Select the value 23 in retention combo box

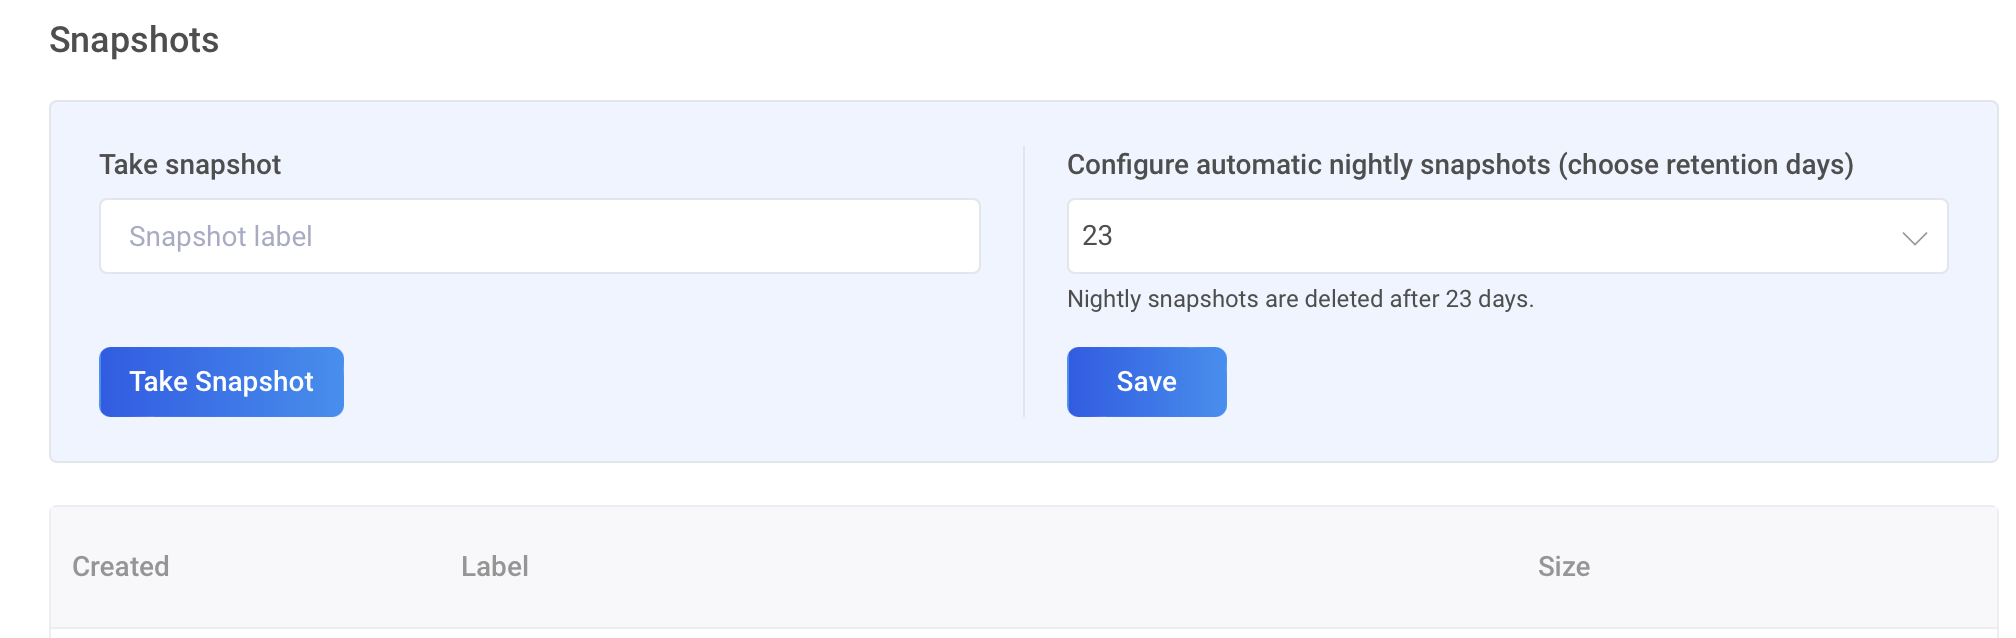1098,236
